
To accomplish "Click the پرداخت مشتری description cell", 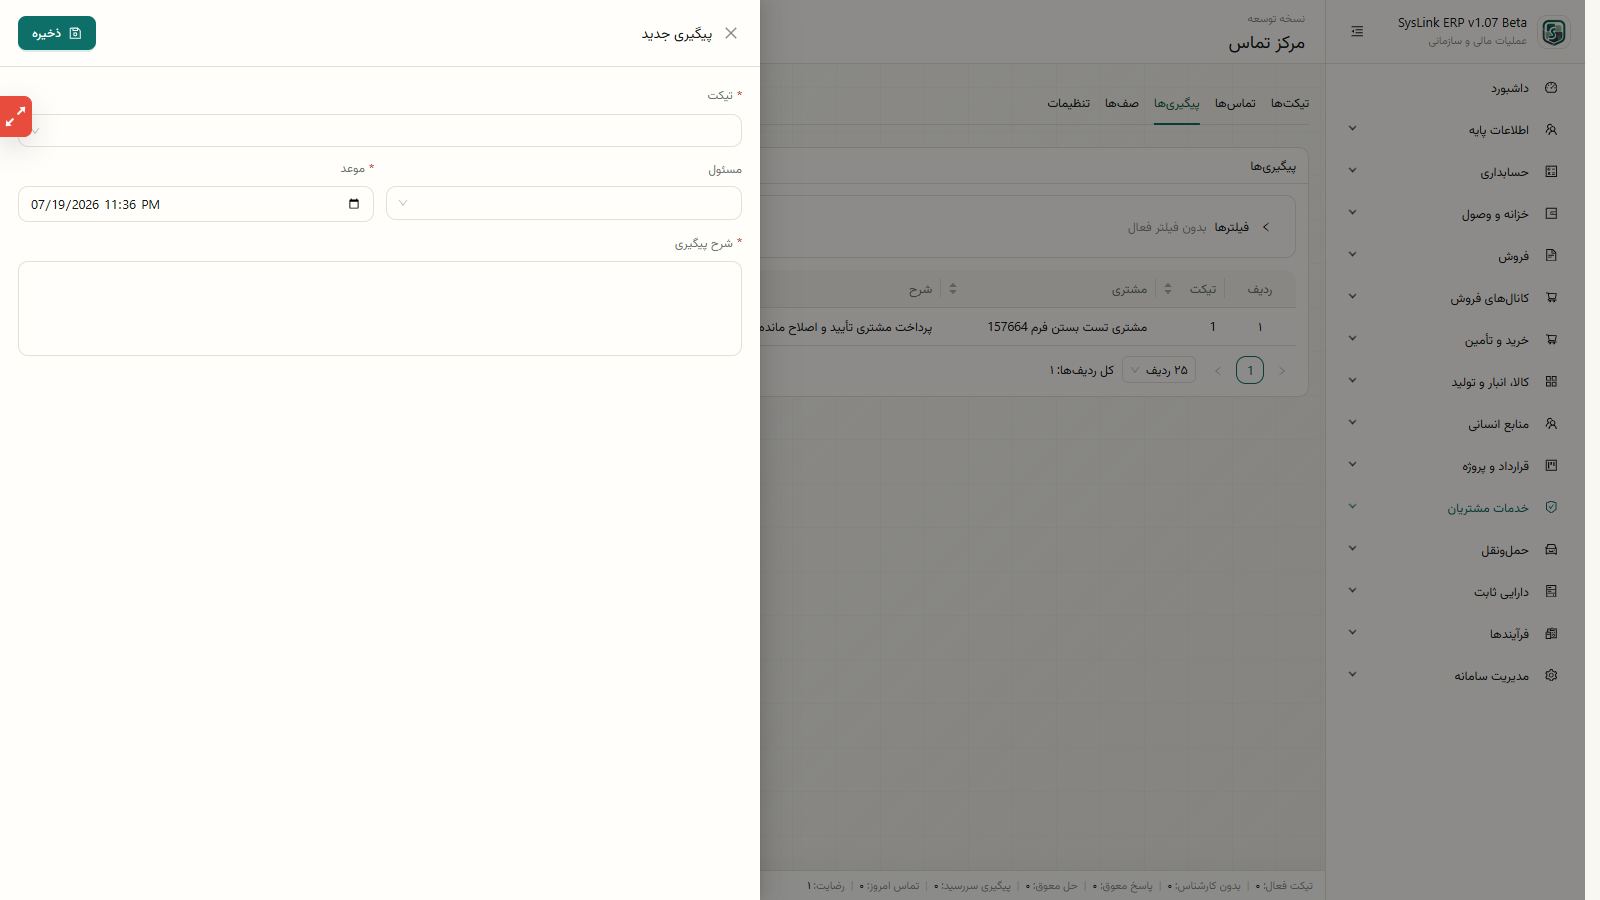I will pyautogui.click(x=846, y=327).
